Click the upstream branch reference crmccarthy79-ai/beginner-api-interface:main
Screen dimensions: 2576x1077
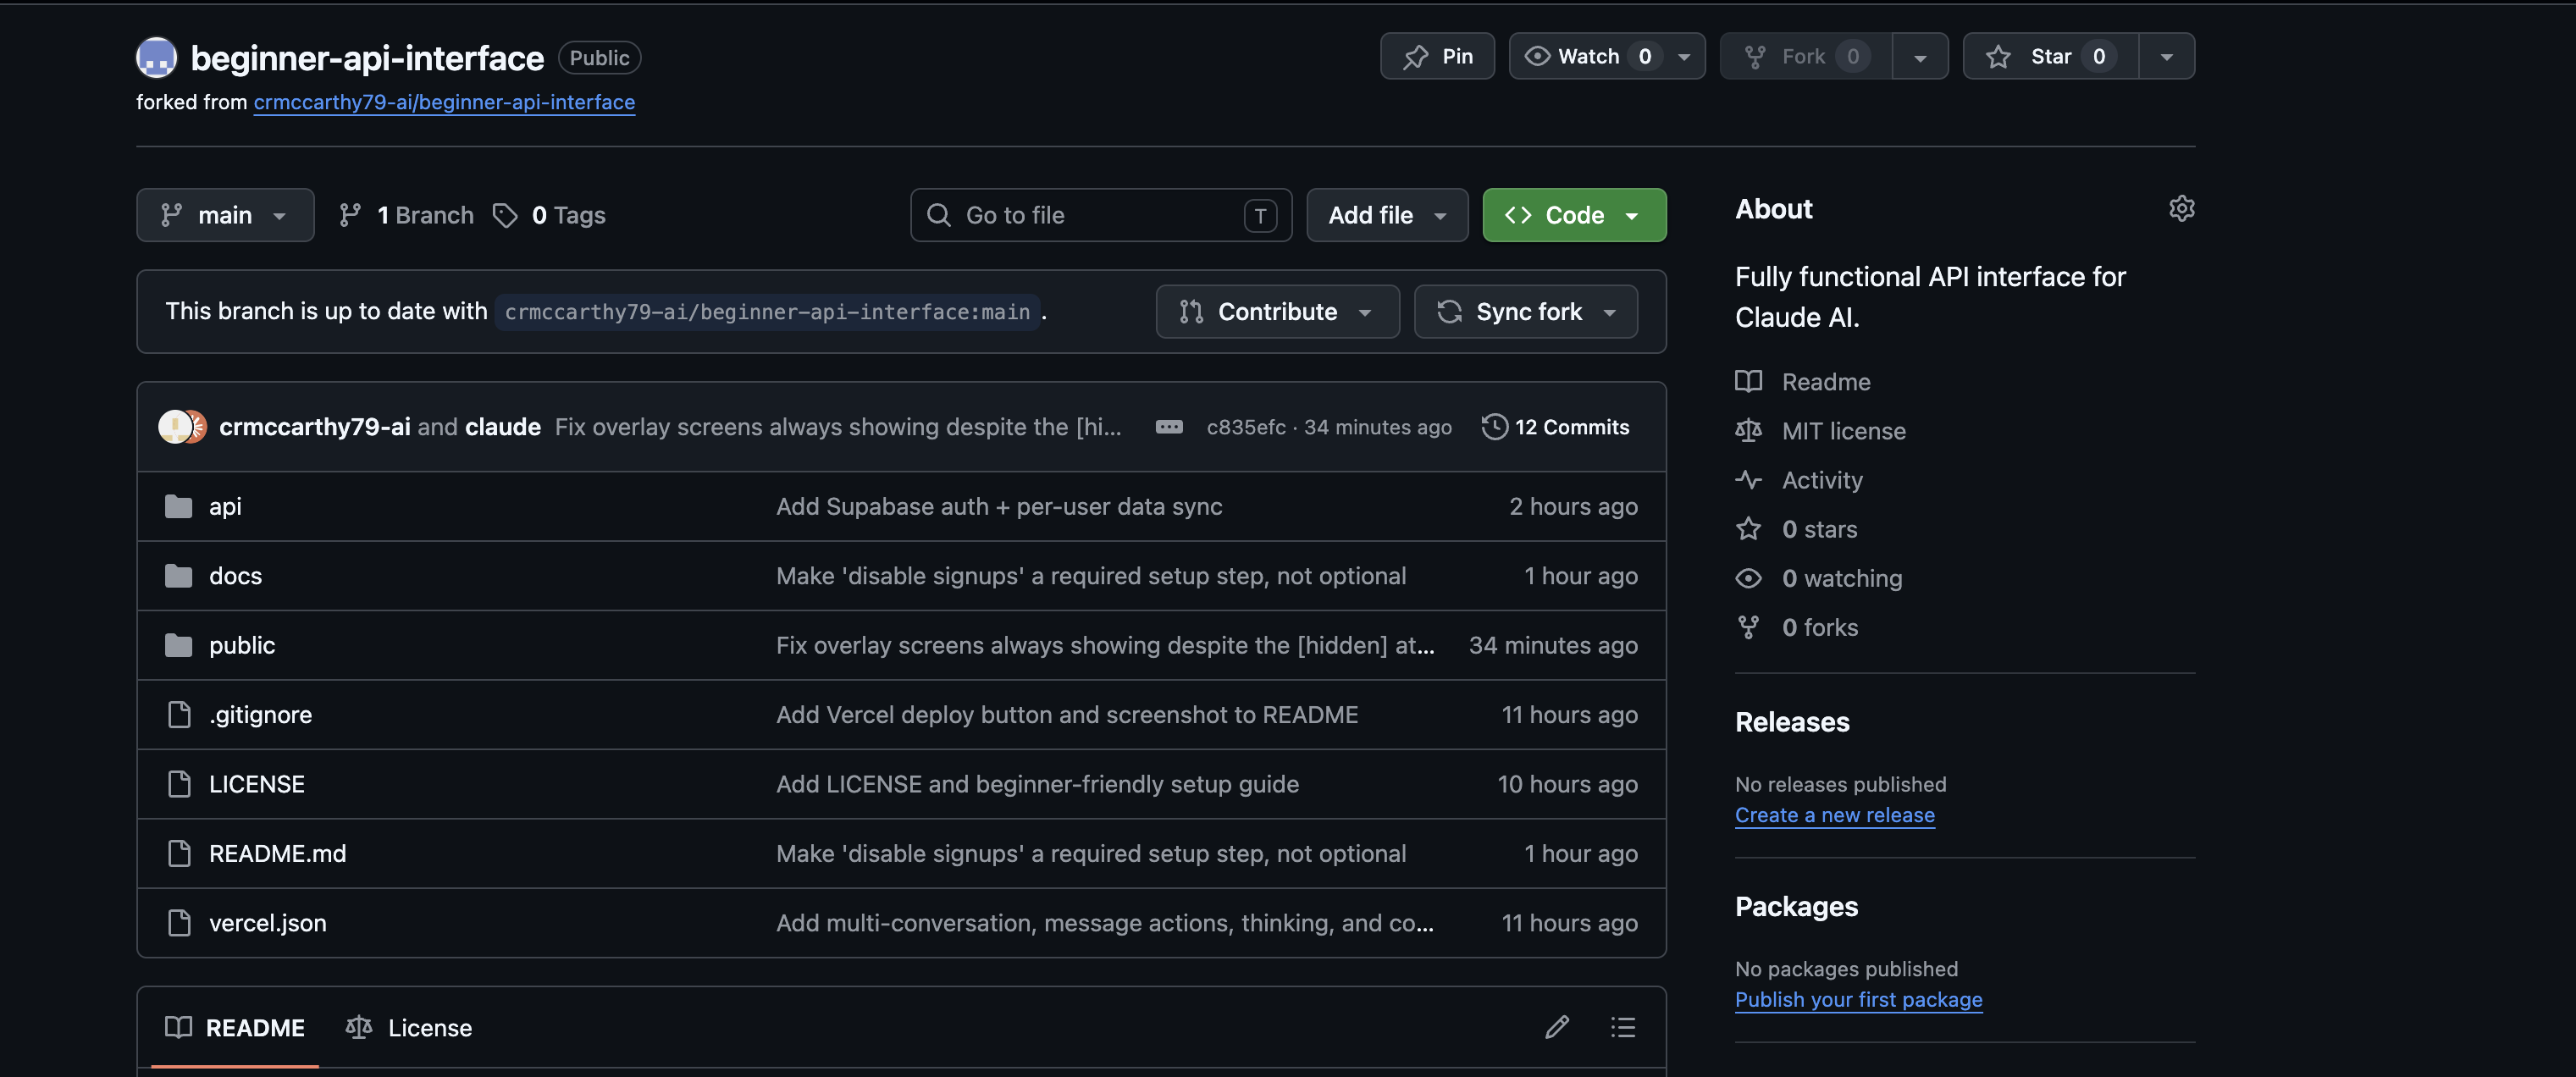pyautogui.click(x=767, y=312)
